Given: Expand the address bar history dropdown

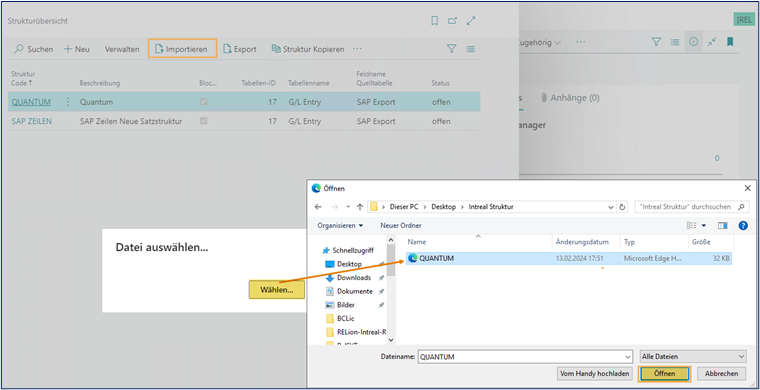Looking at the screenshot, I should pyautogui.click(x=611, y=207).
